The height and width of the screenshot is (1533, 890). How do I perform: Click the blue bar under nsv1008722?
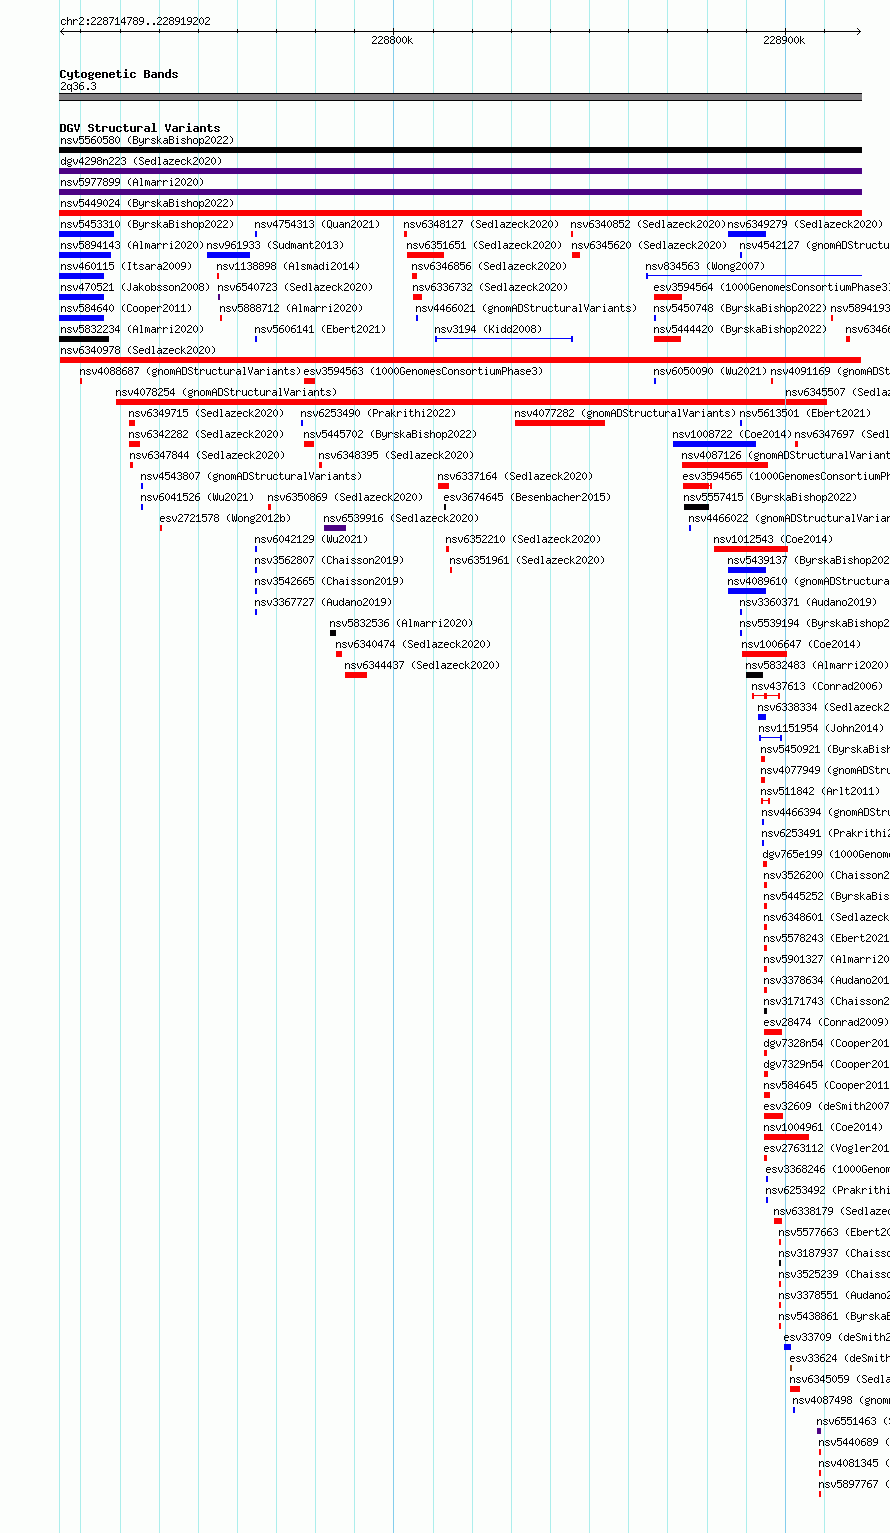(714, 444)
